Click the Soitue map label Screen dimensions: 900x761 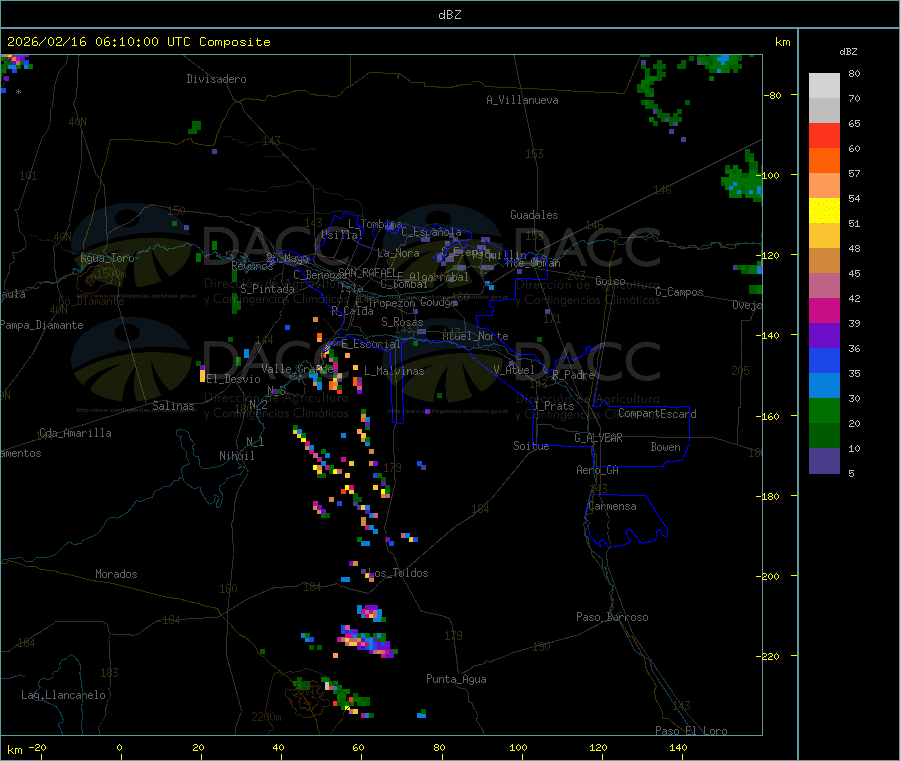pos(531,446)
